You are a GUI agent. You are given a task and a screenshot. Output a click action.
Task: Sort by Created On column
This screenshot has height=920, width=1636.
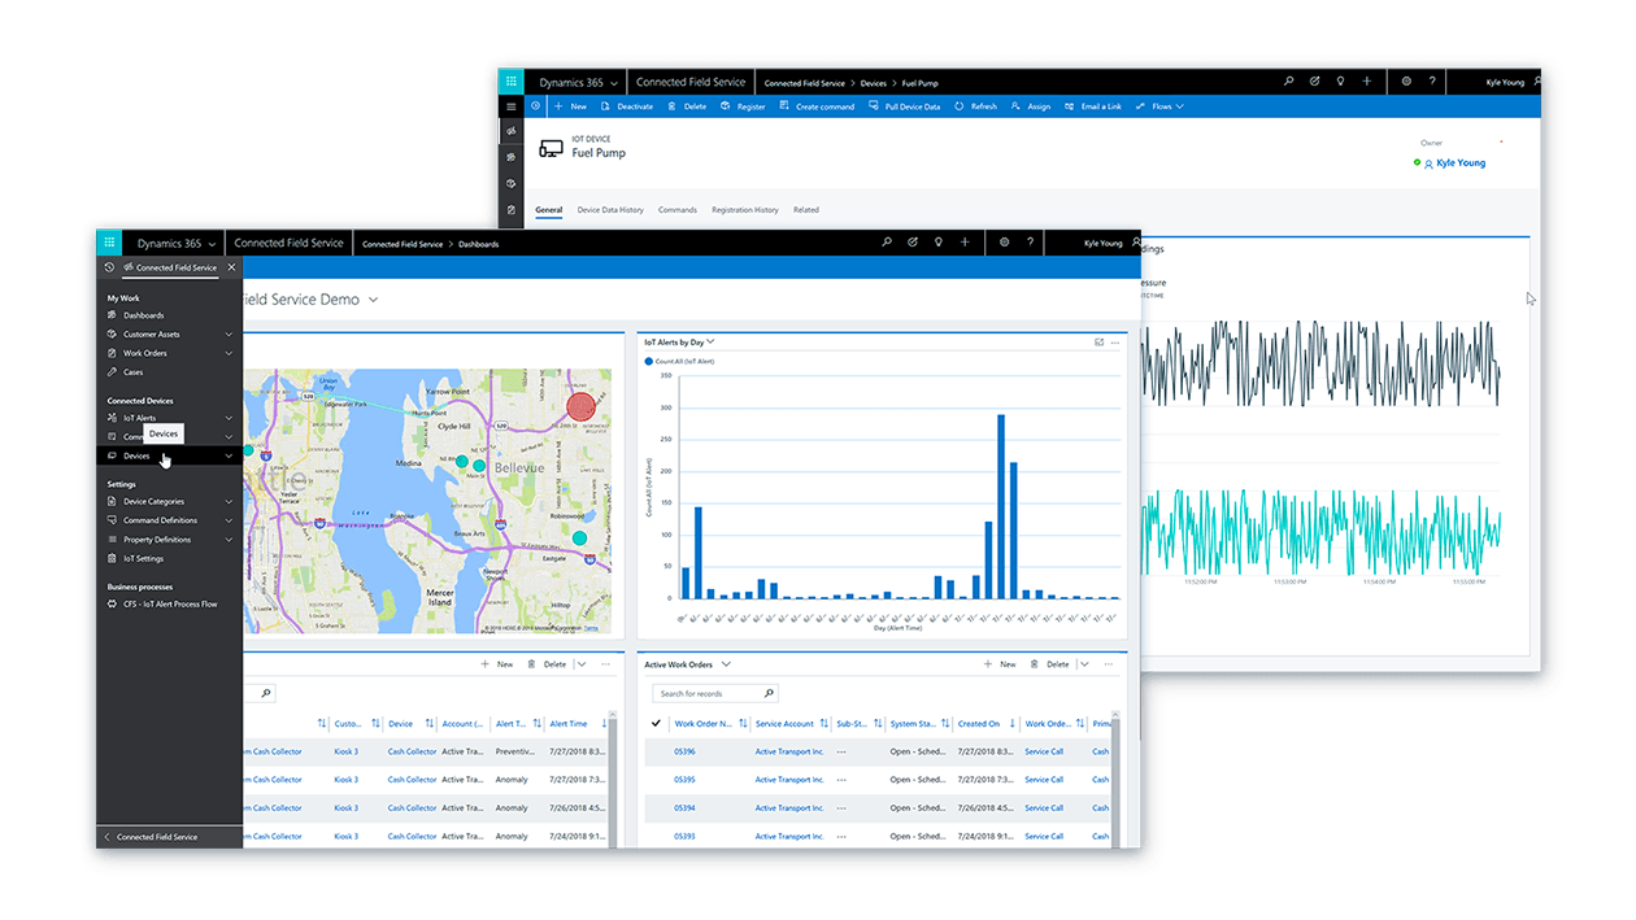978,723
